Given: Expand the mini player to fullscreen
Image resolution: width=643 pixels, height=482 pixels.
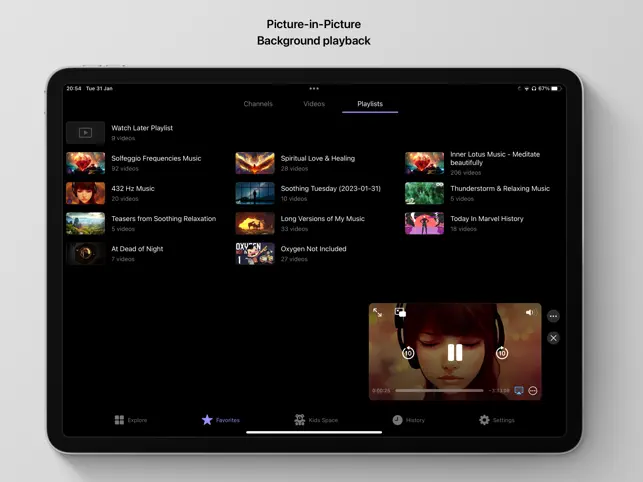Looking at the screenshot, I should 377,313.
